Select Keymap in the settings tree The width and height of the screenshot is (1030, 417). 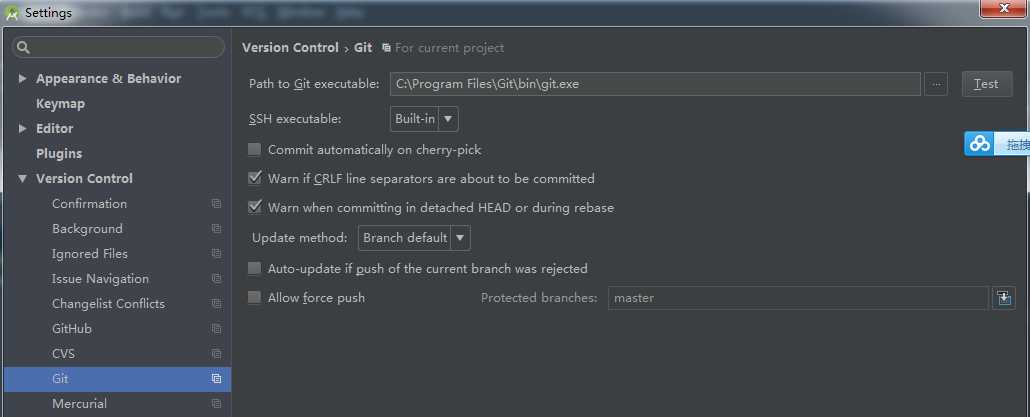pyautogui.click(x=60, y=104)
